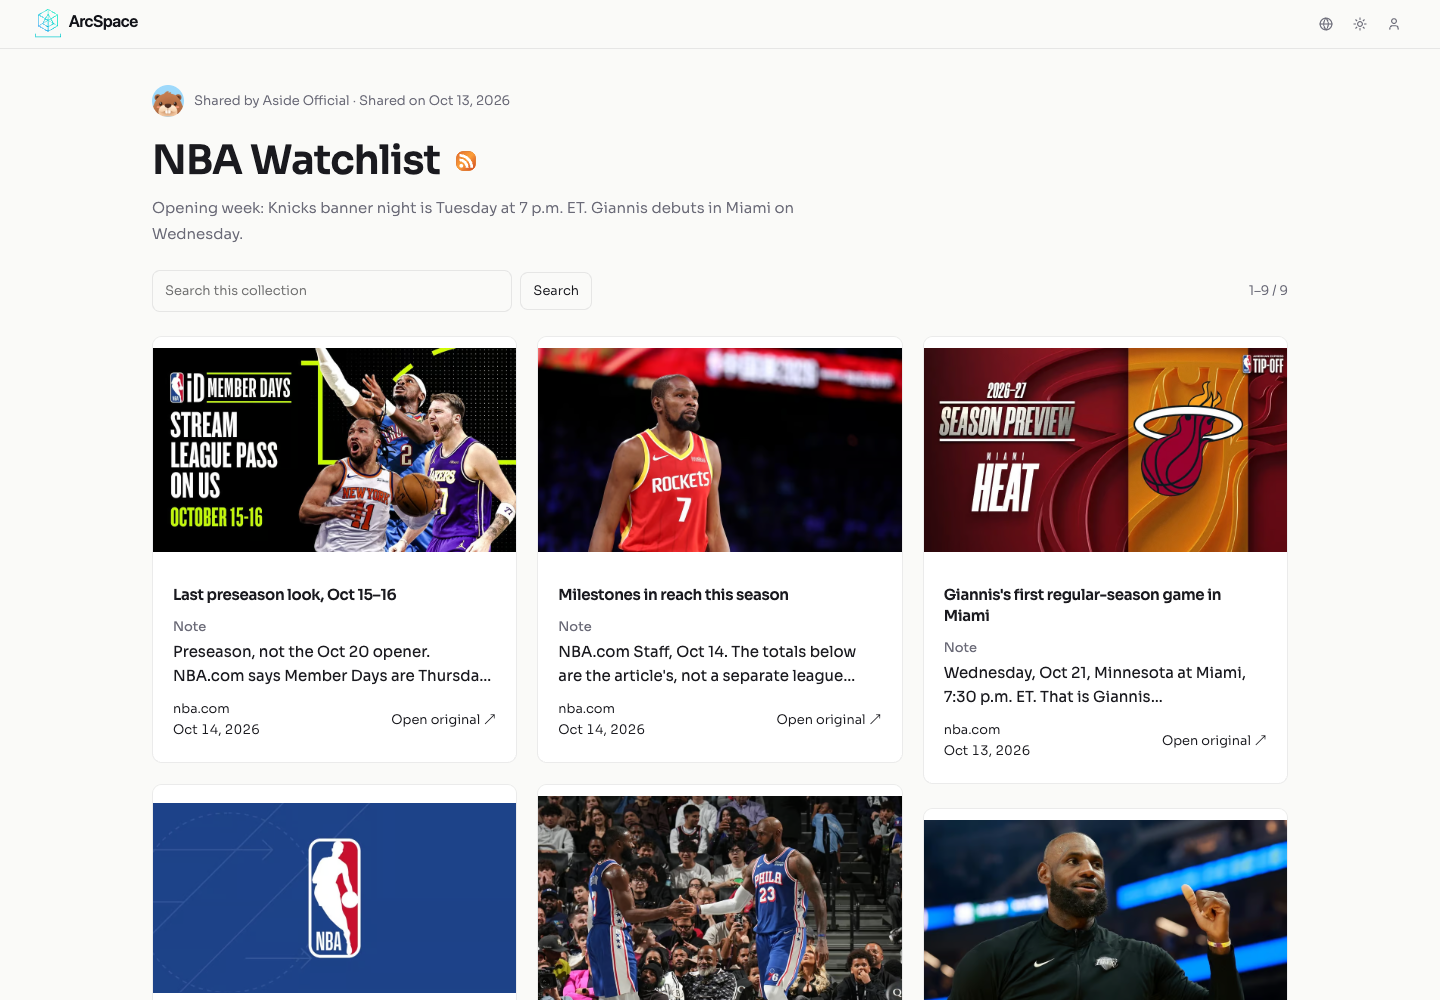Screen dimensions: 1440x1000
Task: Click the collection description about Knicks banner night
Action: click(x=473, y=221)
